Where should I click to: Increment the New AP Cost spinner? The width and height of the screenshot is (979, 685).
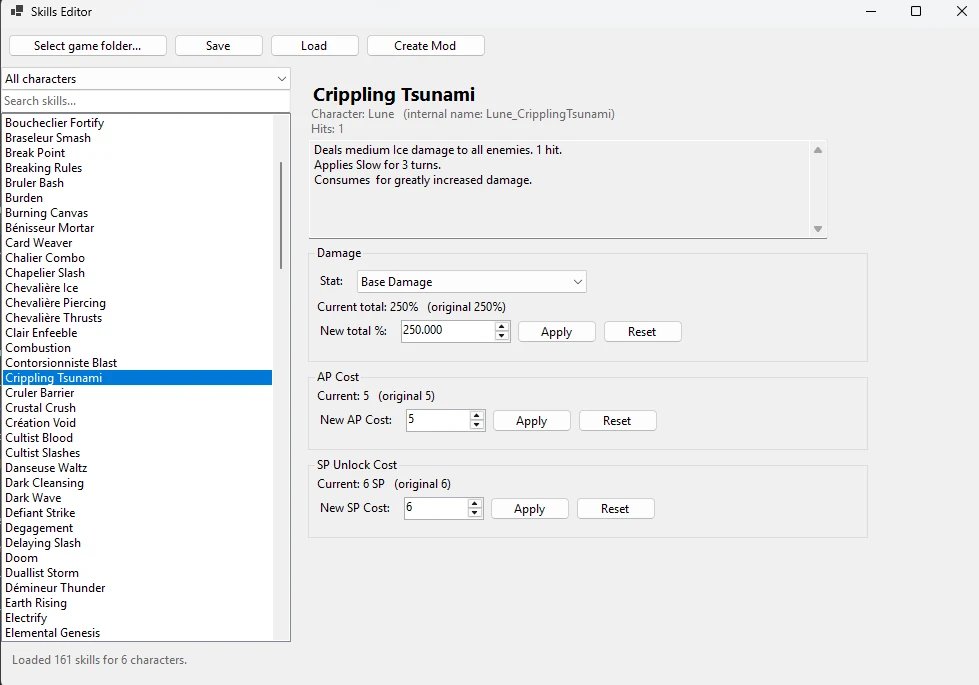pyautogui.click(x=476, y=415)
